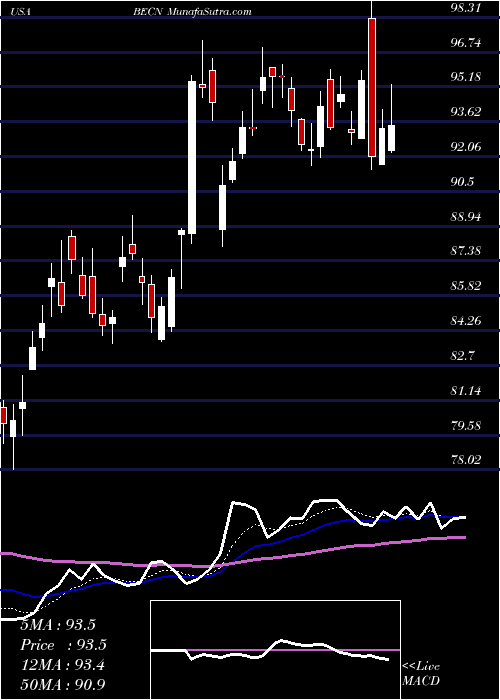
Task: Click the MunafaSutra.com watermark text
Action: point(211,12)
